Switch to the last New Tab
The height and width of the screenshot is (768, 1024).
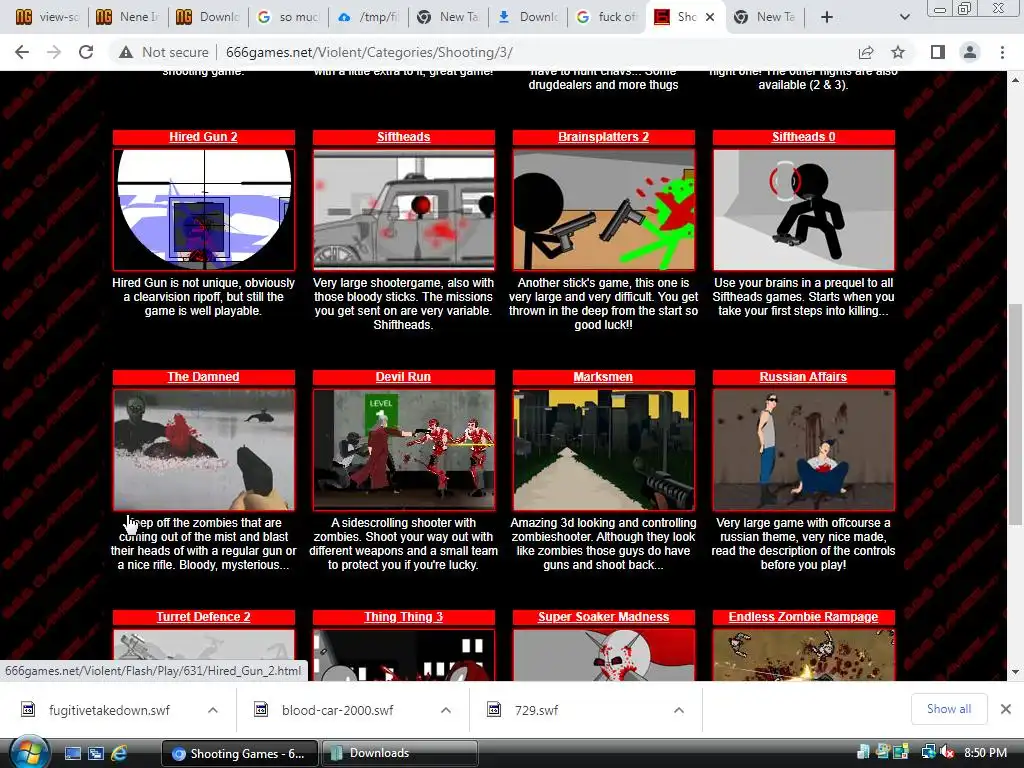tap(767, 17)
